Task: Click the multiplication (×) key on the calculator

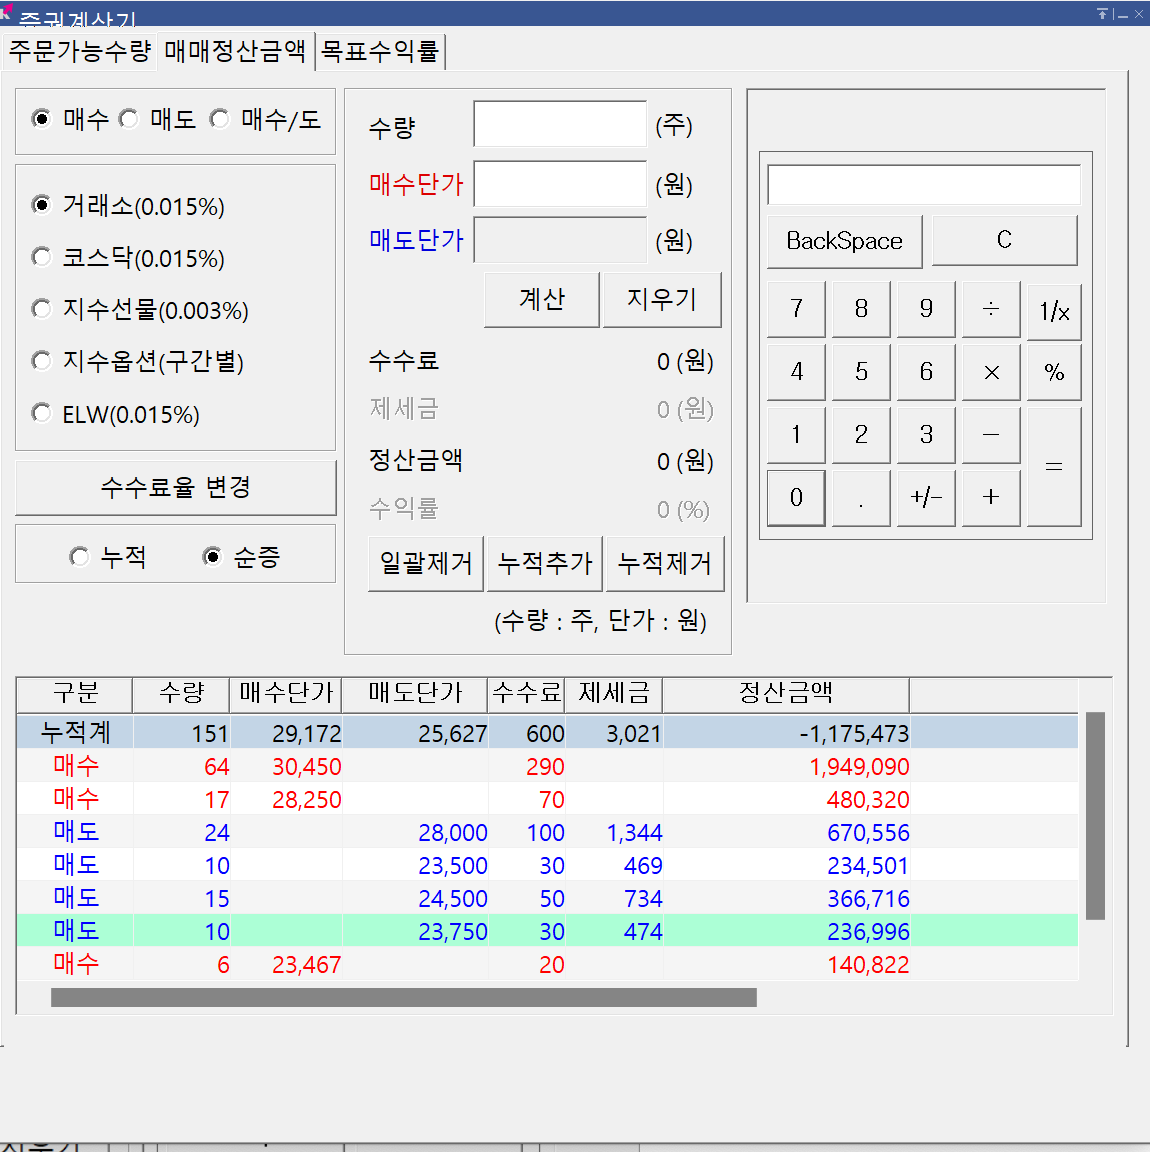Action: coord(990,372)
